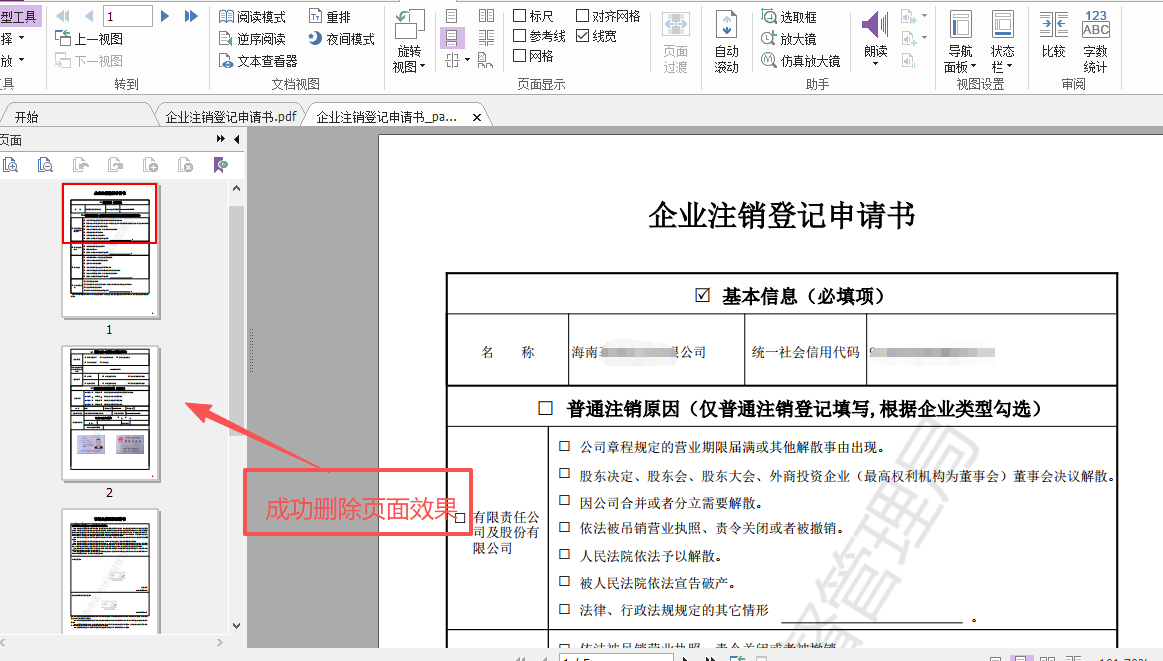Toggle 网格 grid checkbox
The image size is (1163, 661).
pyautogui.click(x=520, y=56)
